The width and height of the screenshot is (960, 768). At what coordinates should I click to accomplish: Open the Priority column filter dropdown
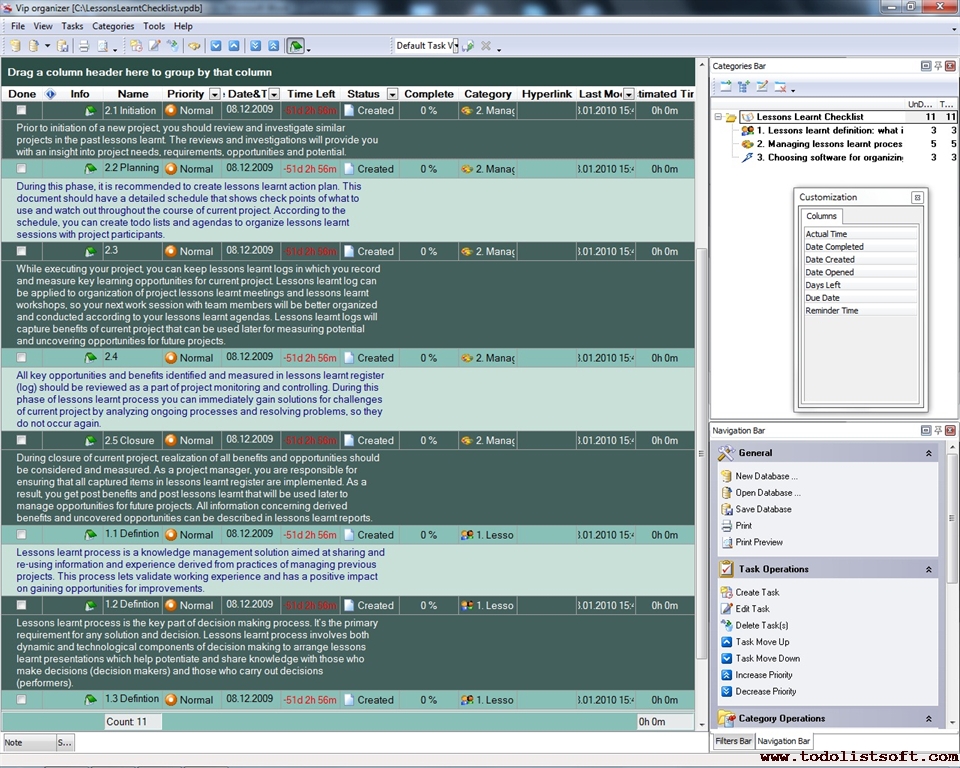(214, 94)
